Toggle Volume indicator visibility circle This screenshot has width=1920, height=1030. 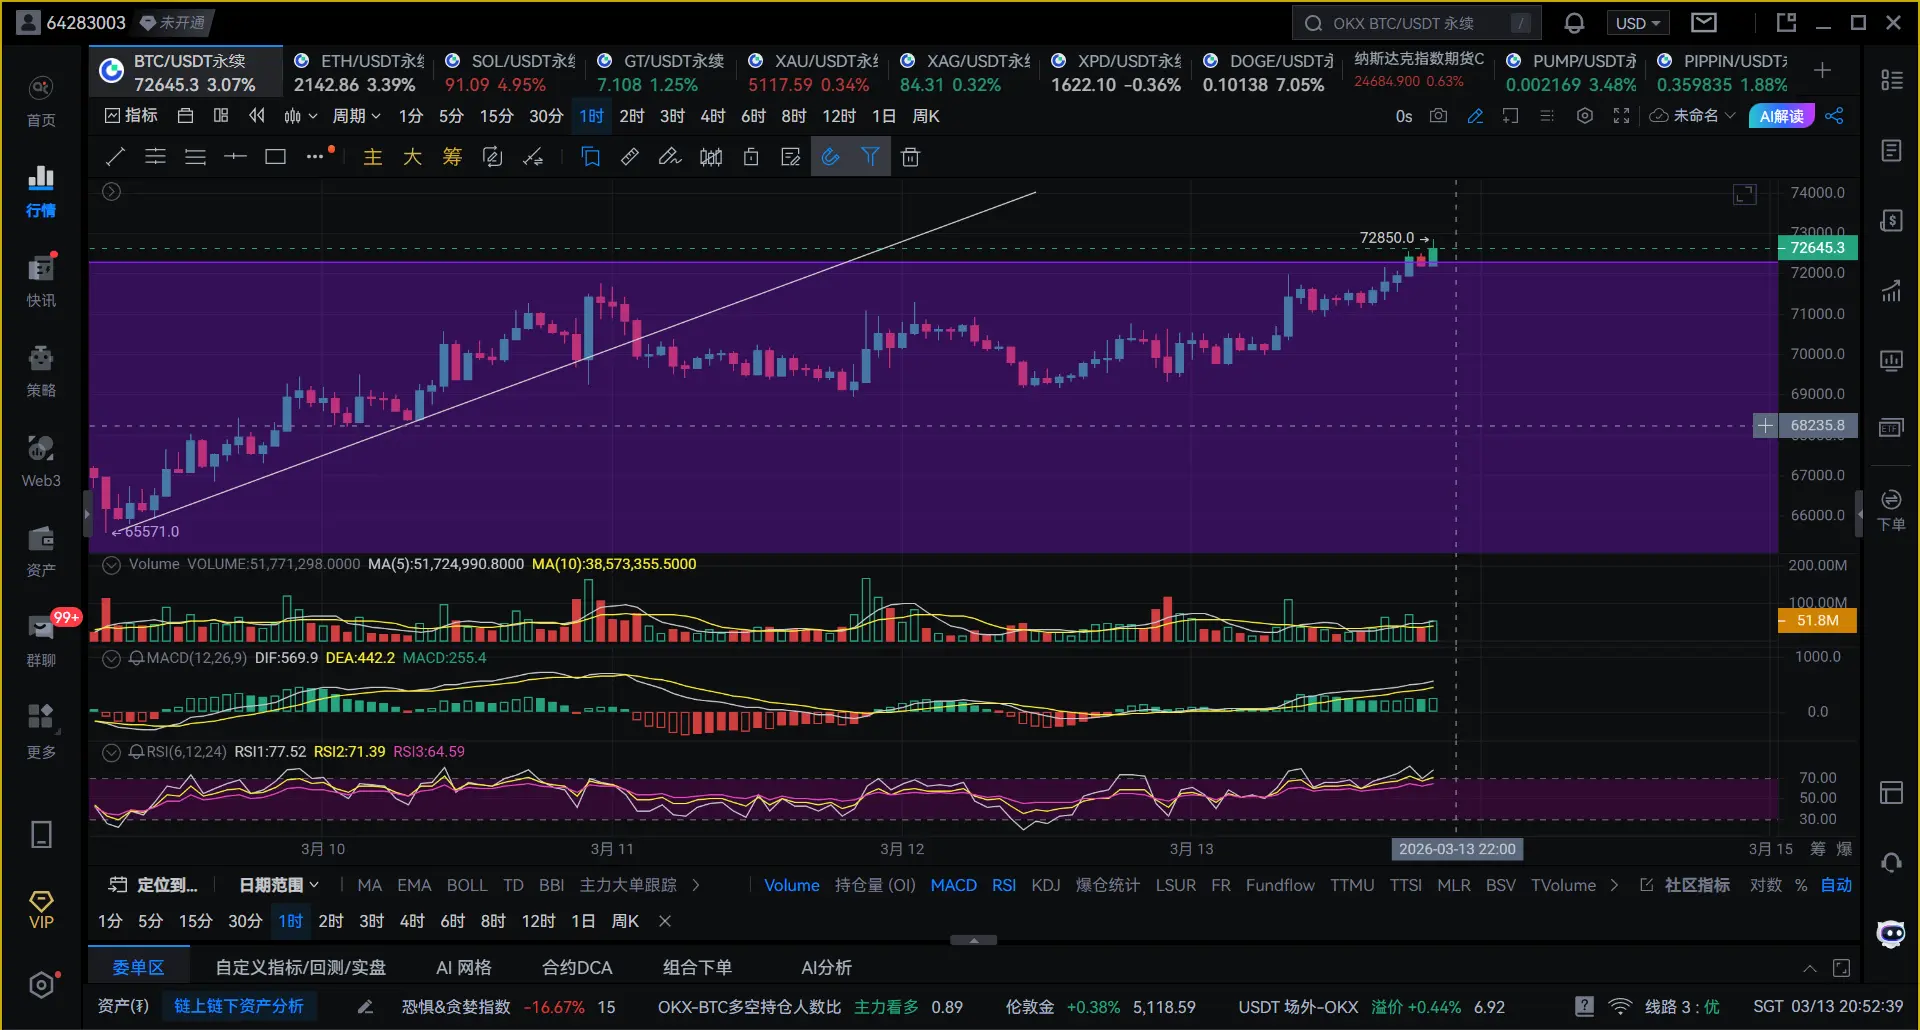pos(112,565)
